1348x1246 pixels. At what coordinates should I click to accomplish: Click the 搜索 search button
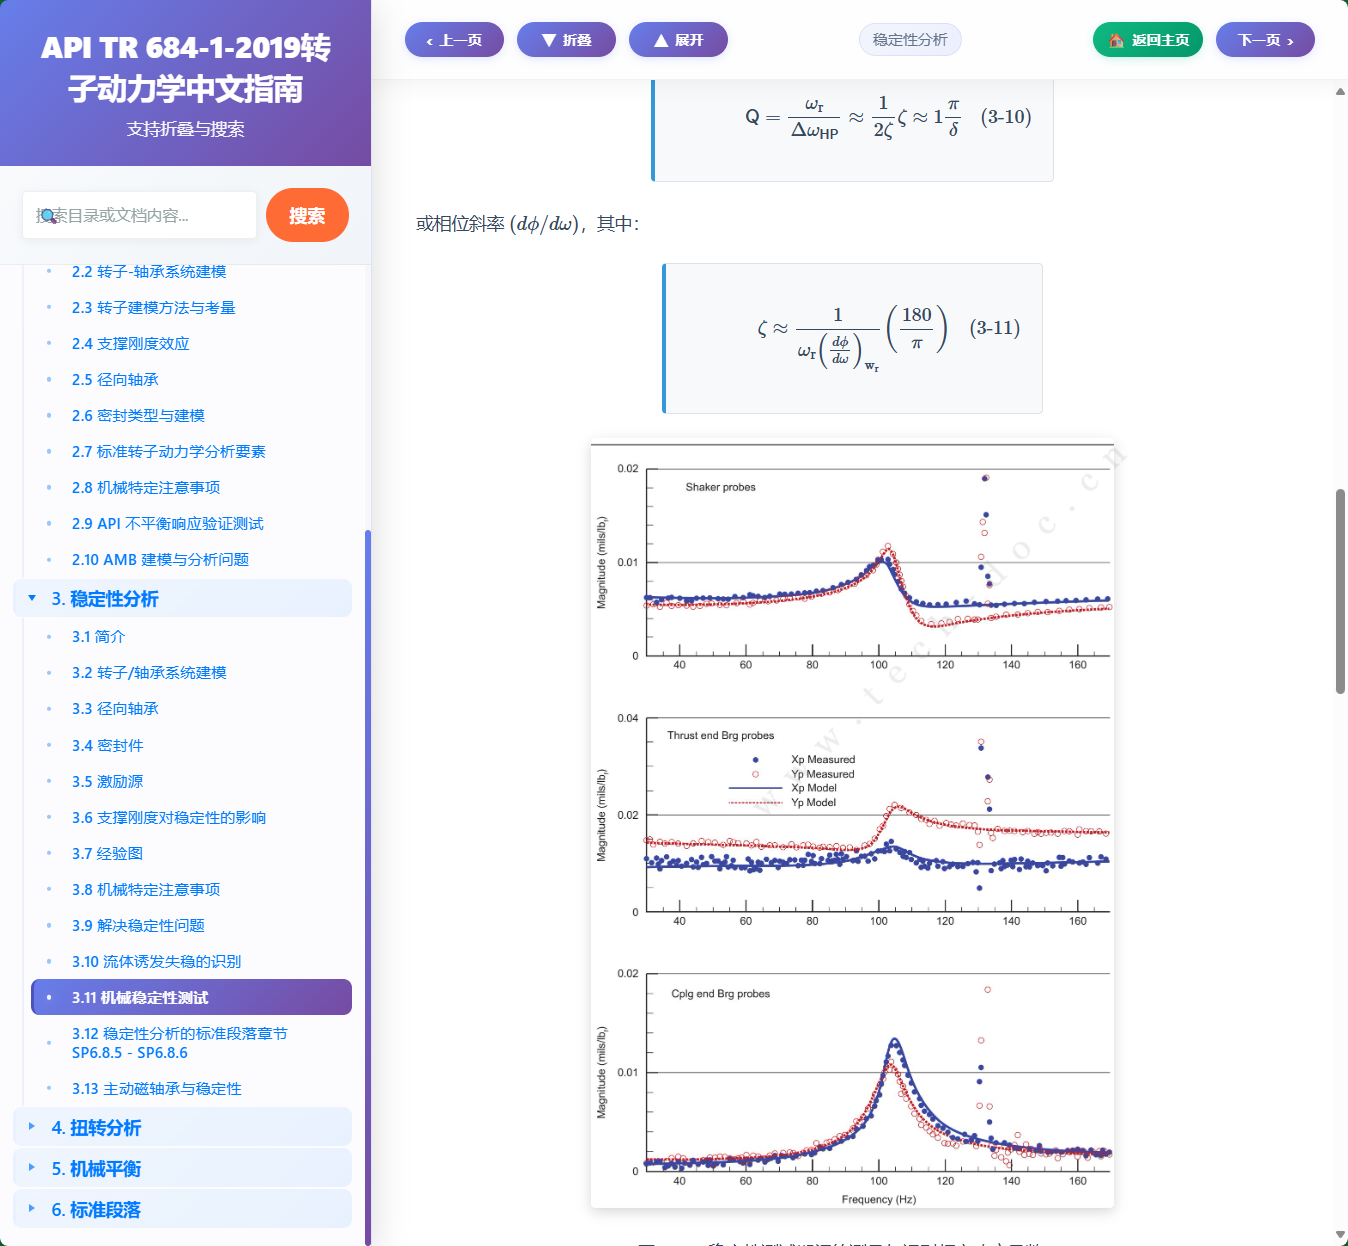307,215
